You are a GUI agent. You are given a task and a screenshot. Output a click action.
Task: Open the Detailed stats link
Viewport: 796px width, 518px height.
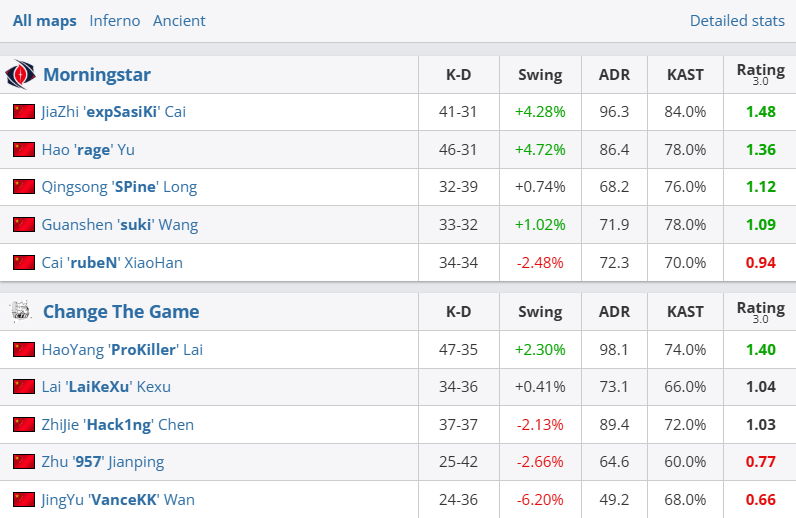(x=737, y=20)
